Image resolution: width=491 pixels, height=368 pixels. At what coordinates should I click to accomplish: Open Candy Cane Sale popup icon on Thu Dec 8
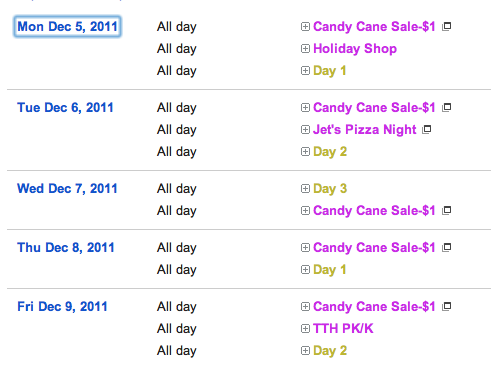click(446, 247)
